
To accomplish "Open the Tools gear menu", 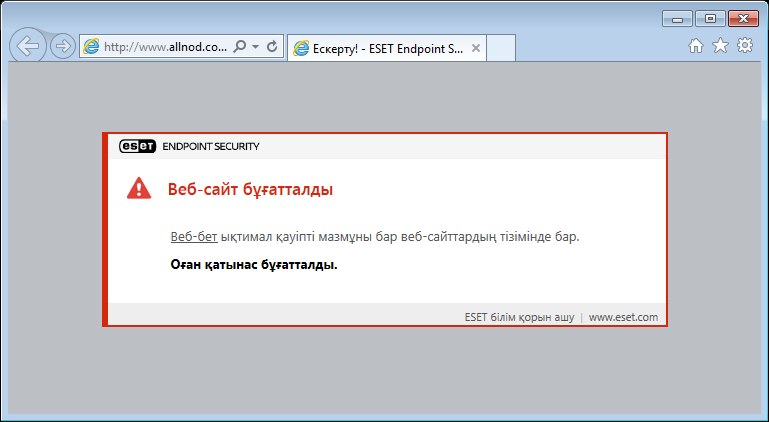I will pos(745,46).
